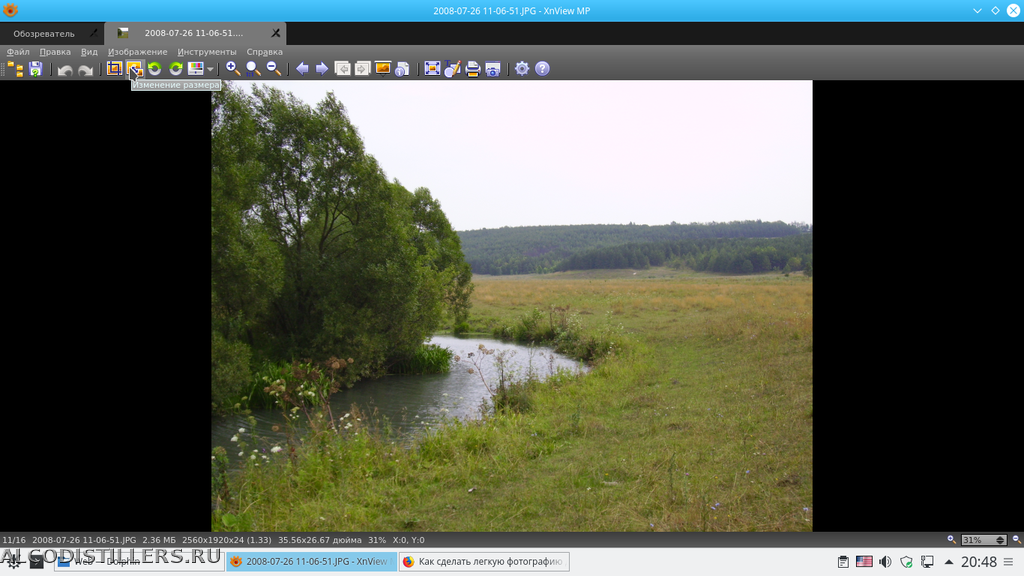This screenshot has height=576, width=1024.
Task: Rotate image clockwise
Action: 176,69
